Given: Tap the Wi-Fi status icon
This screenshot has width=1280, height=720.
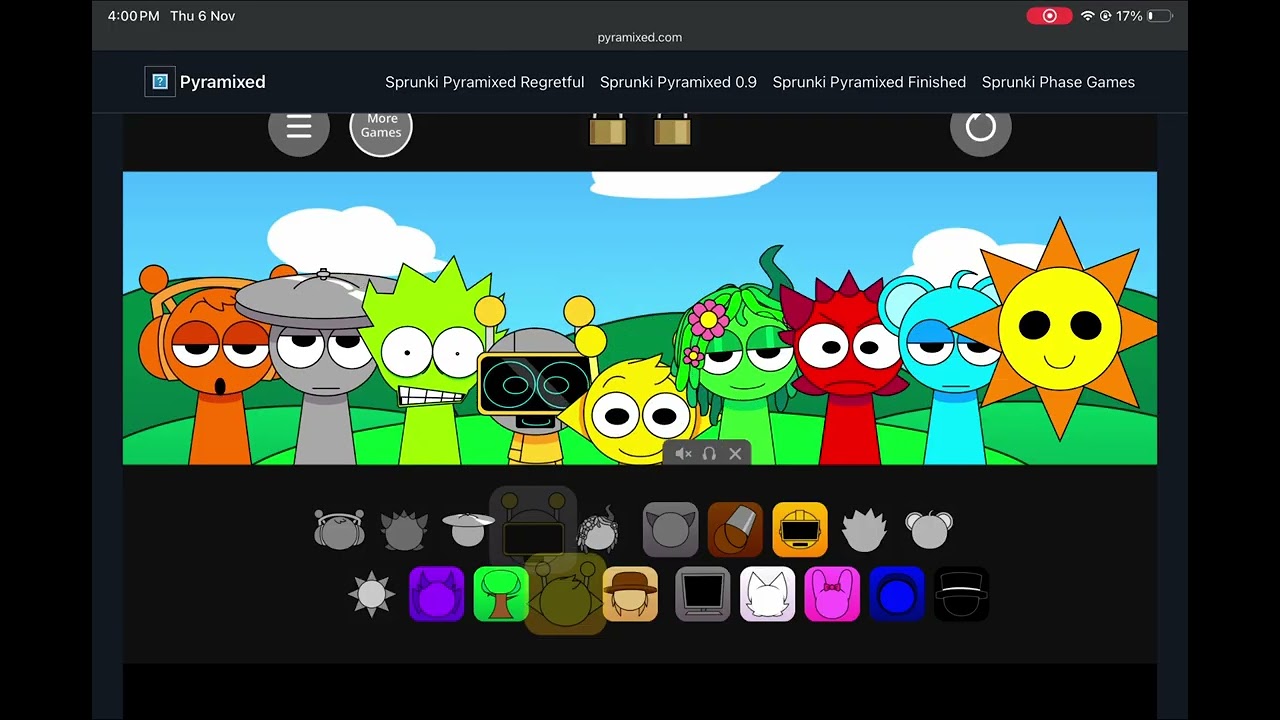Looking at the screenshot, I should pos(1087,16).
